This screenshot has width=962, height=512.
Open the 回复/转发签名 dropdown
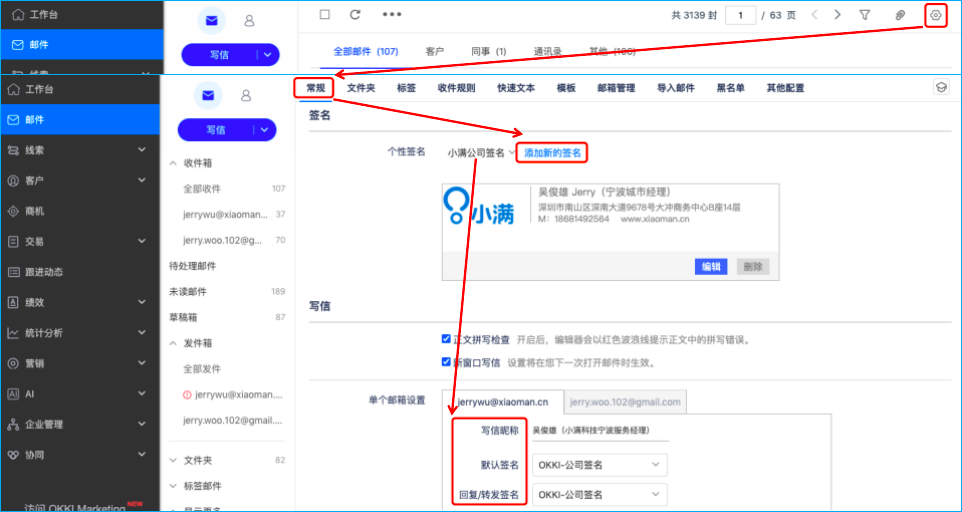600,494
